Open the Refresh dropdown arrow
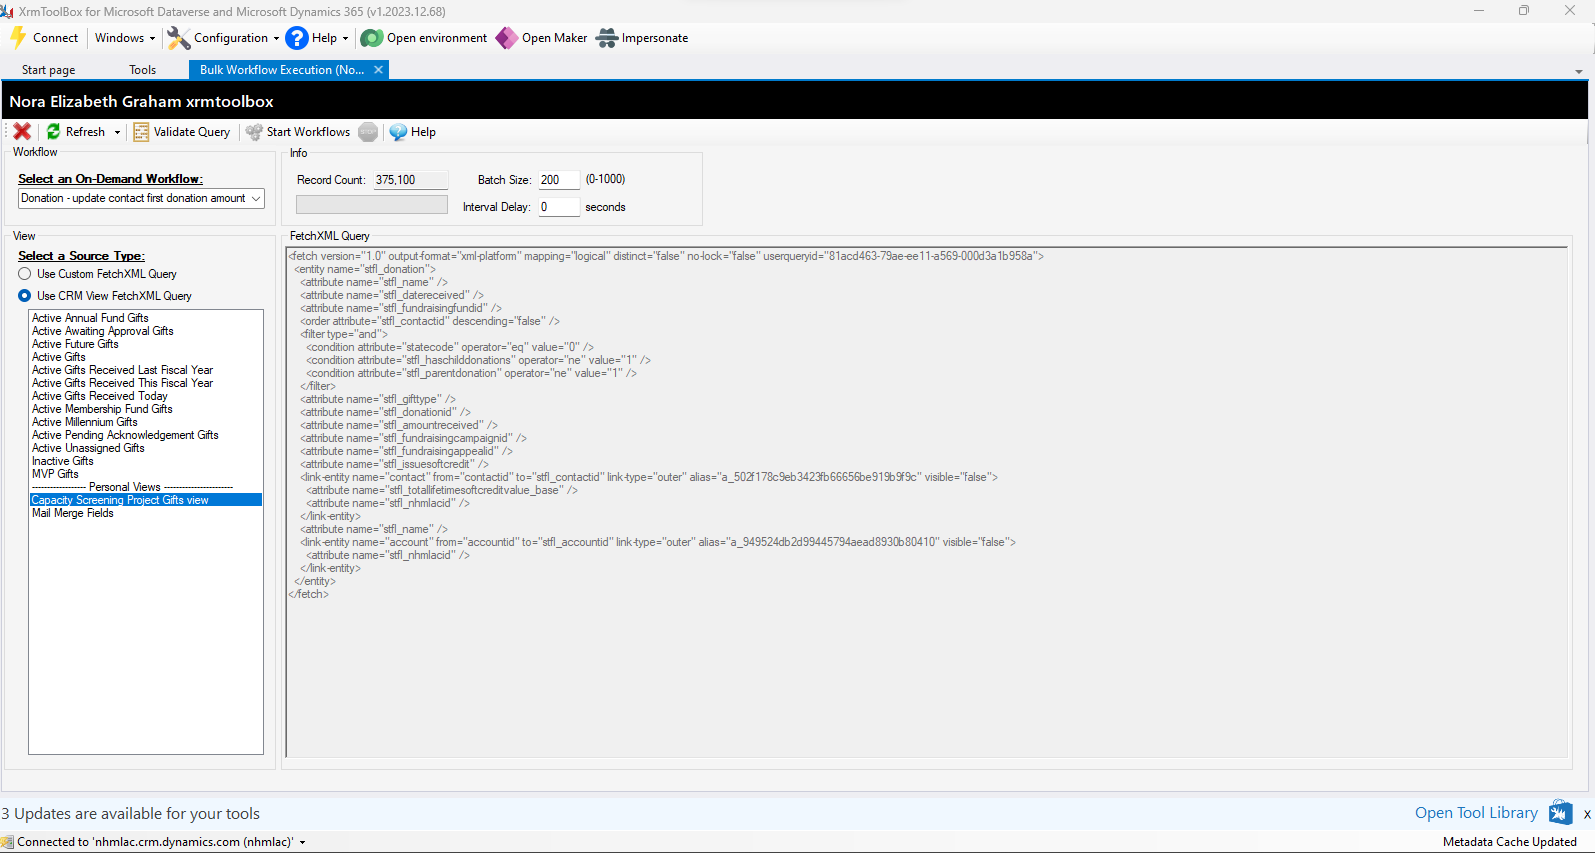Screen dimensions: 1595x853 [x=117, y=132]
